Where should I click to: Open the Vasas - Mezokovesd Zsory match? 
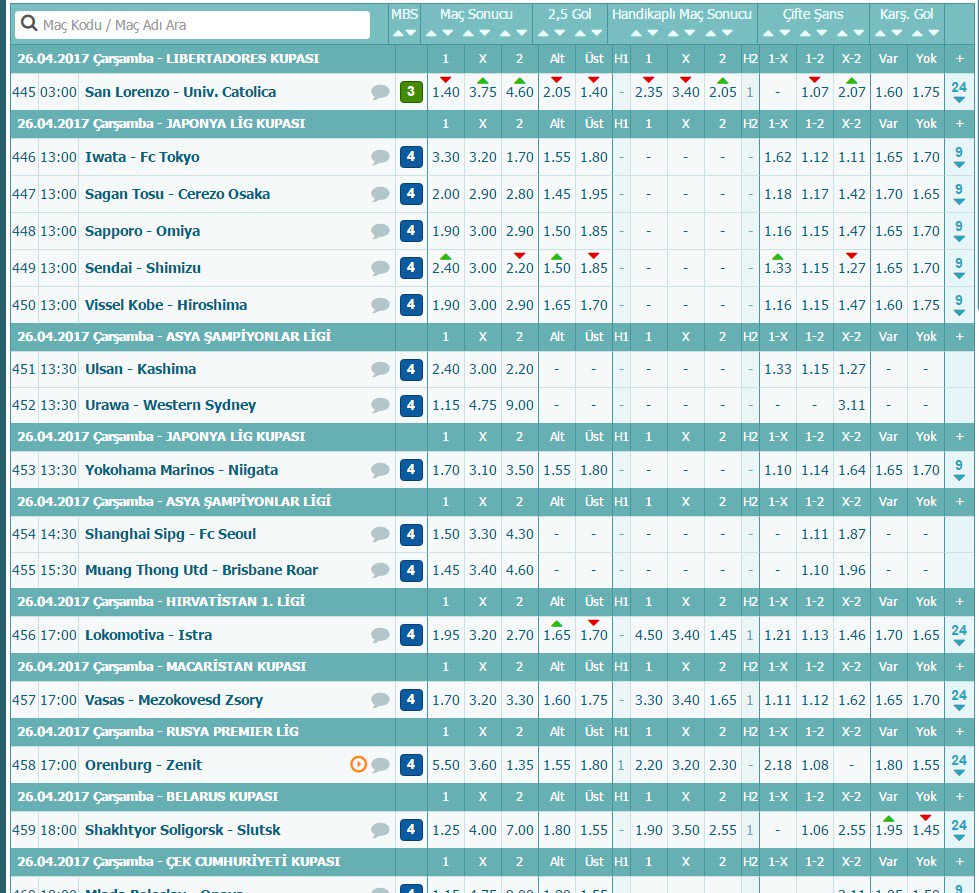coord(174,700)
